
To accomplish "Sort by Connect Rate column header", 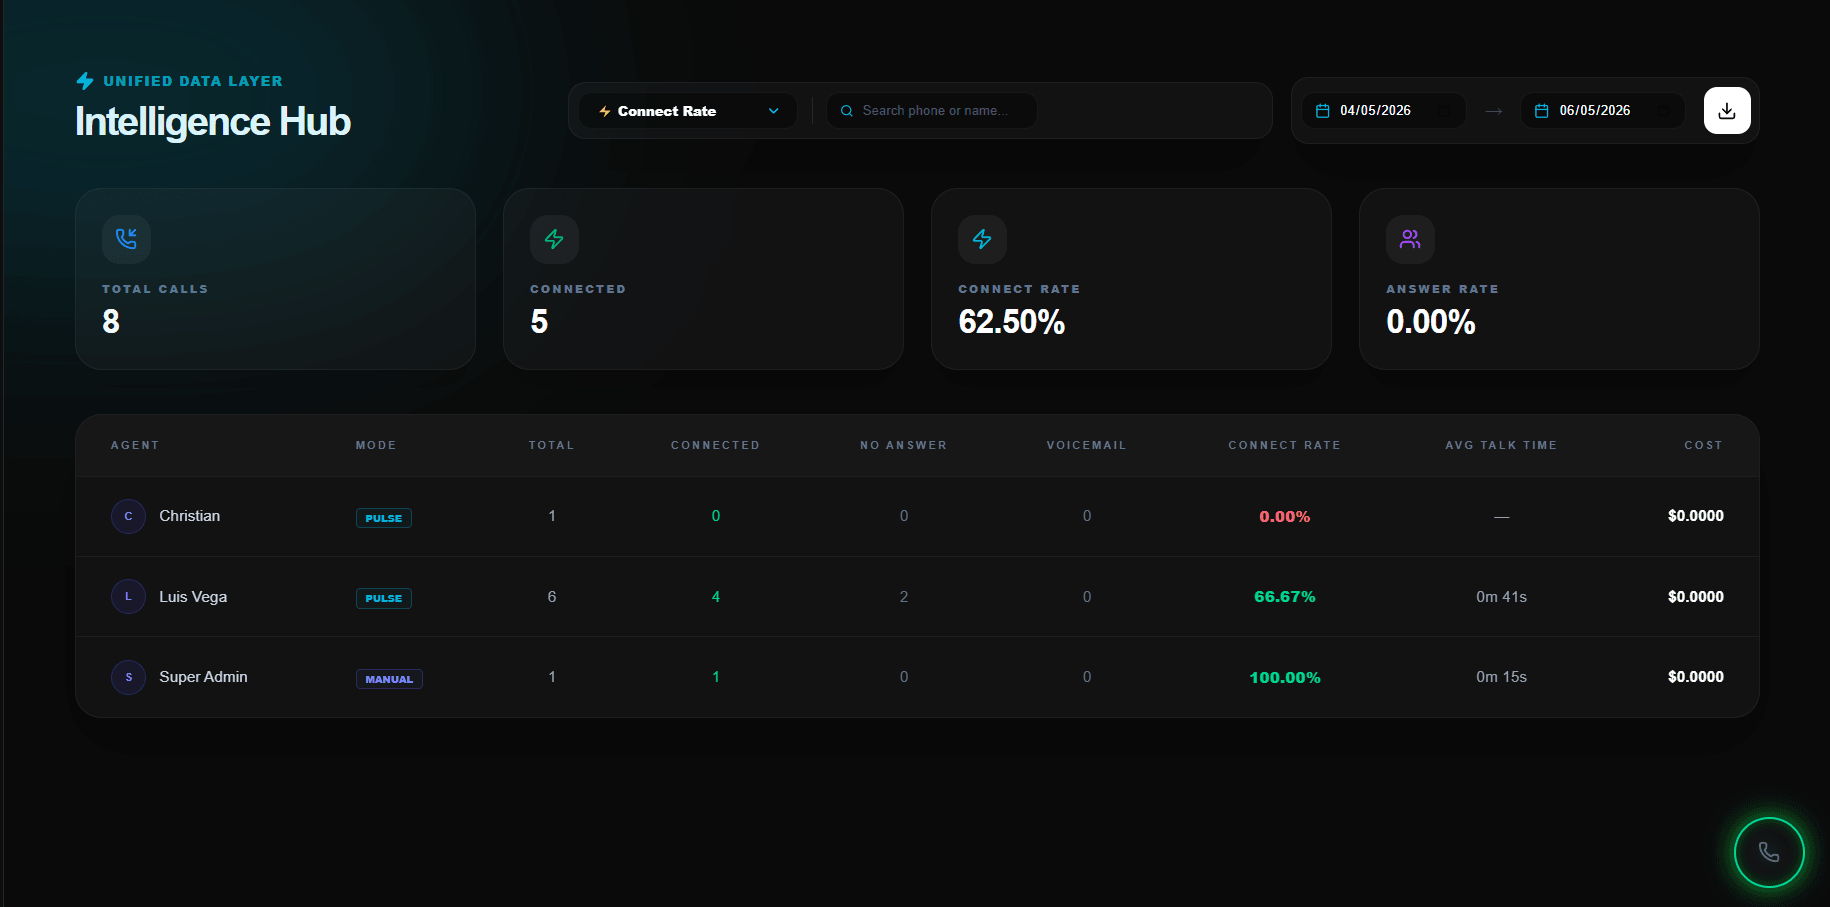I will pyautogui.click(x=1285, y=445).
